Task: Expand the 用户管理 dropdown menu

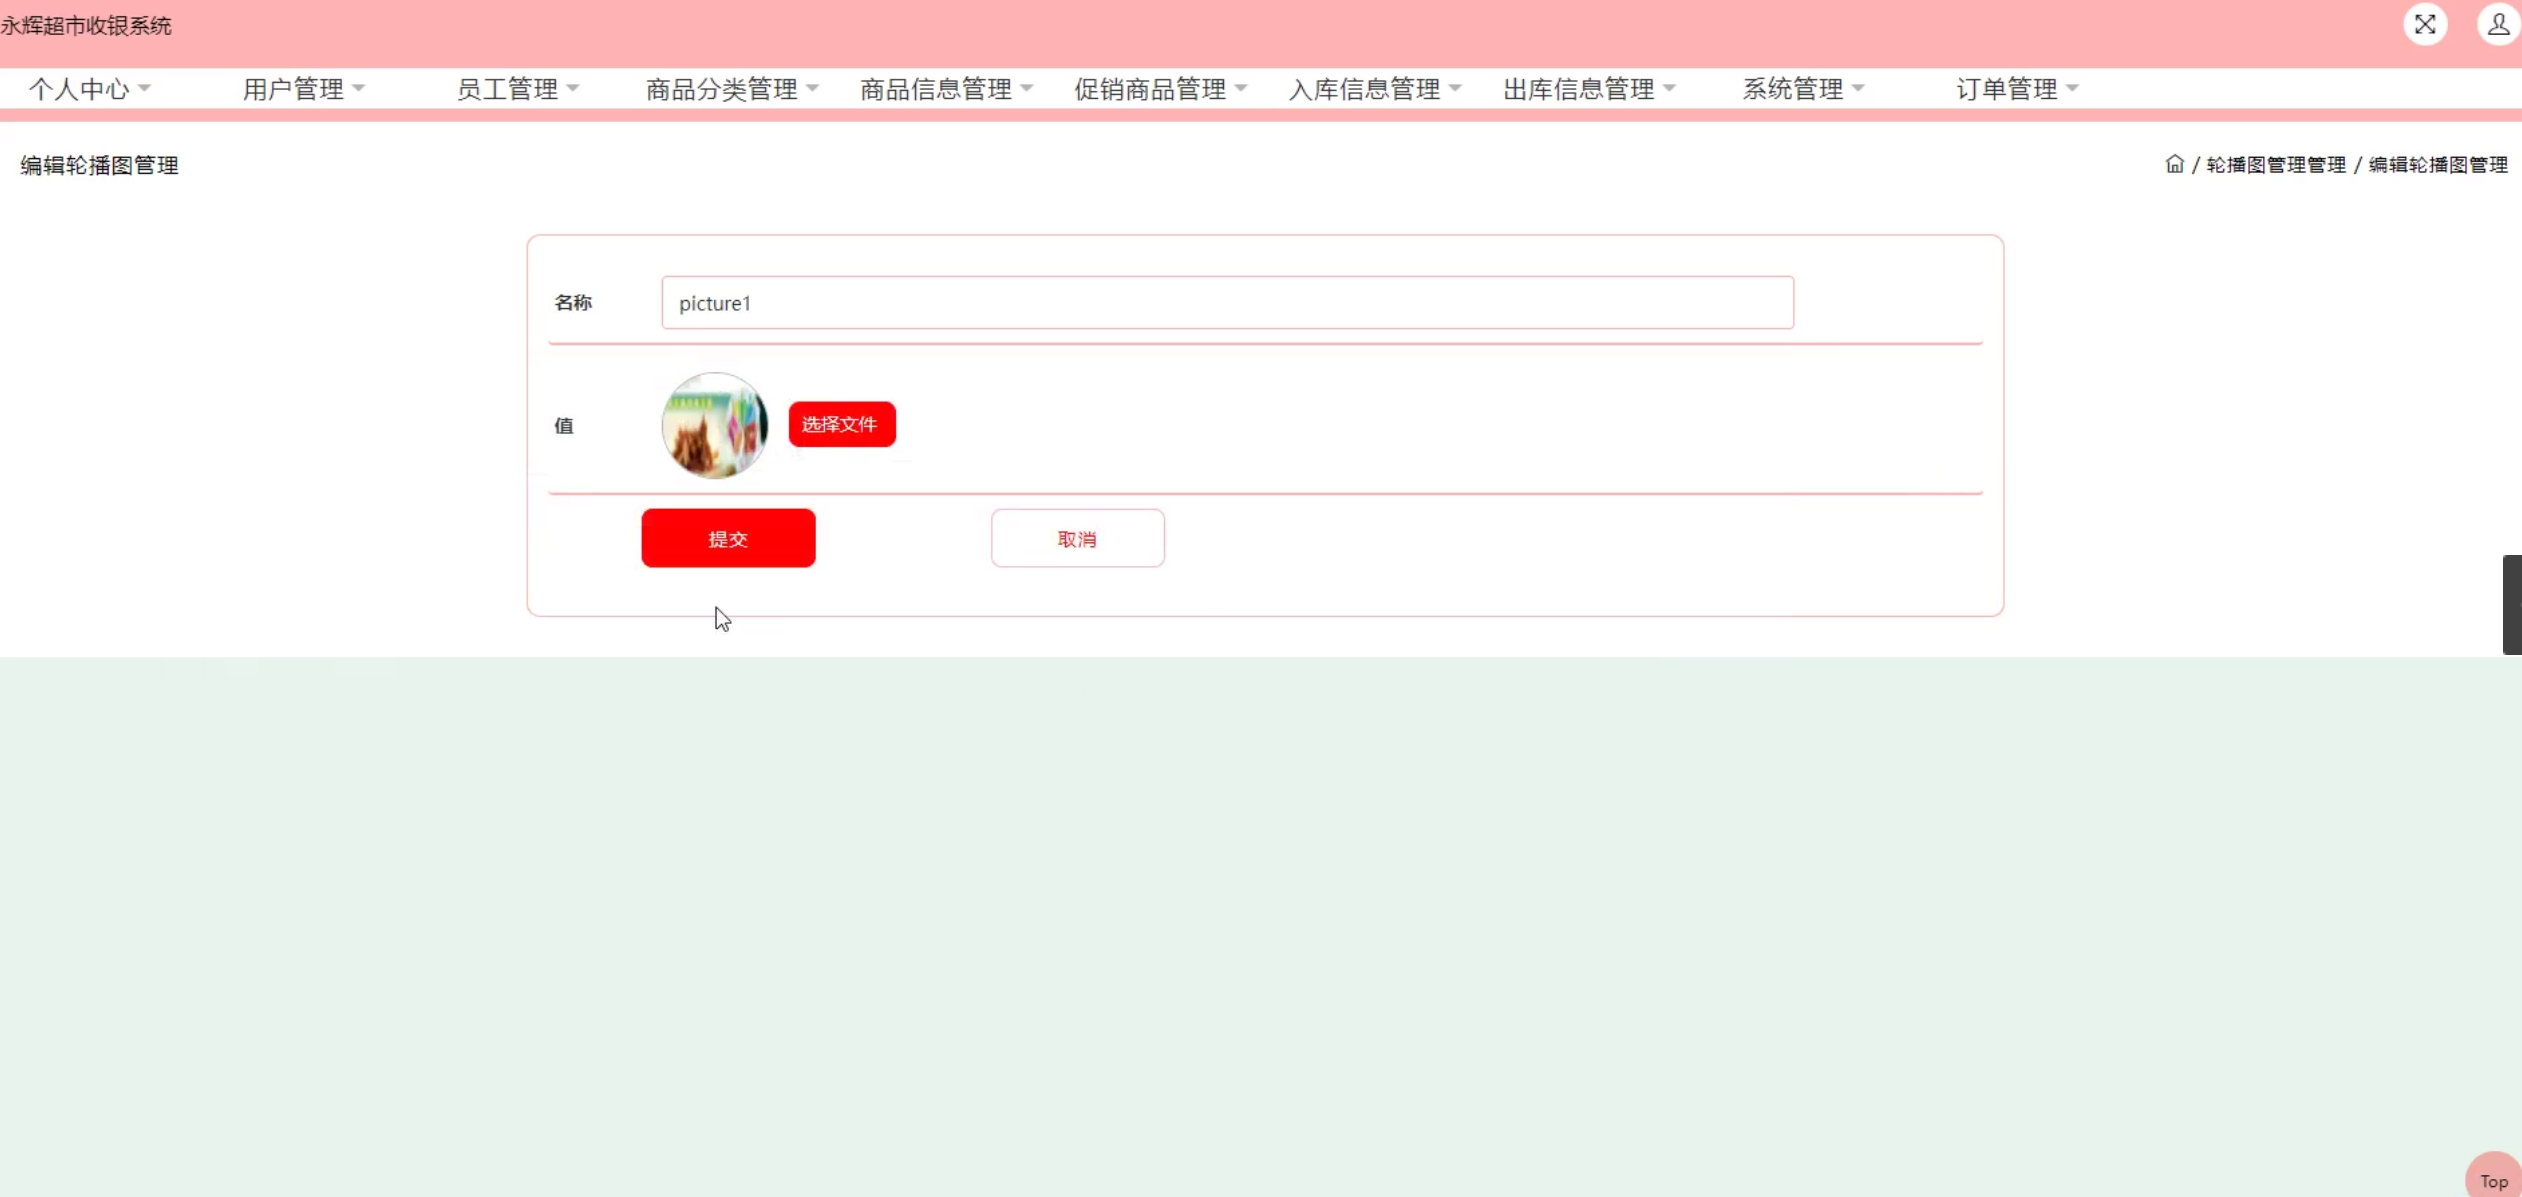Action: click(303, 89)
